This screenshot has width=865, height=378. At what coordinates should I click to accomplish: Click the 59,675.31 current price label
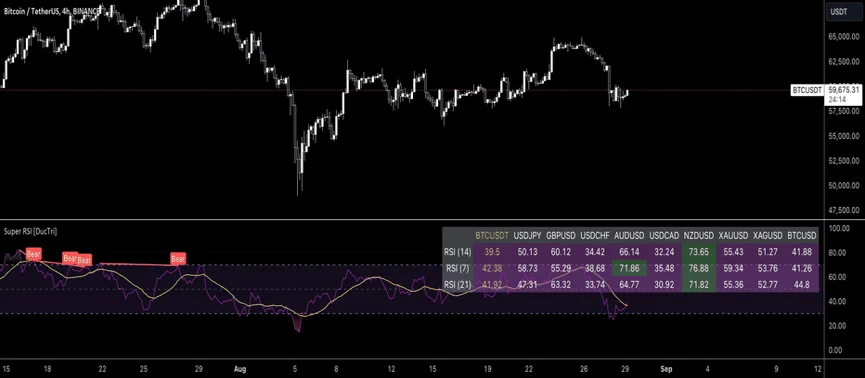[844, 89]
